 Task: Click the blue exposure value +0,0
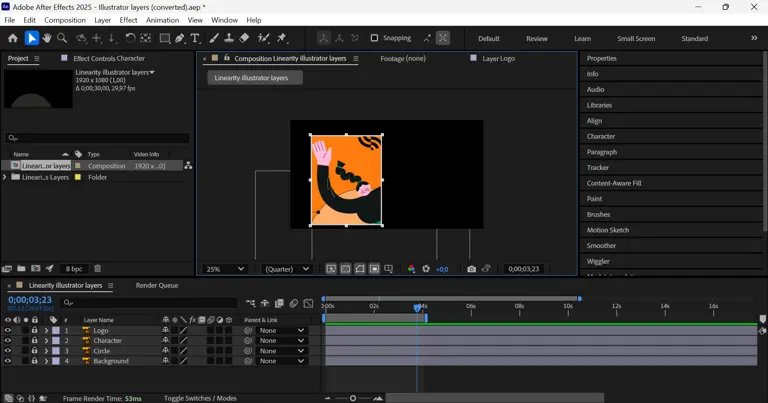pos(442,269)
